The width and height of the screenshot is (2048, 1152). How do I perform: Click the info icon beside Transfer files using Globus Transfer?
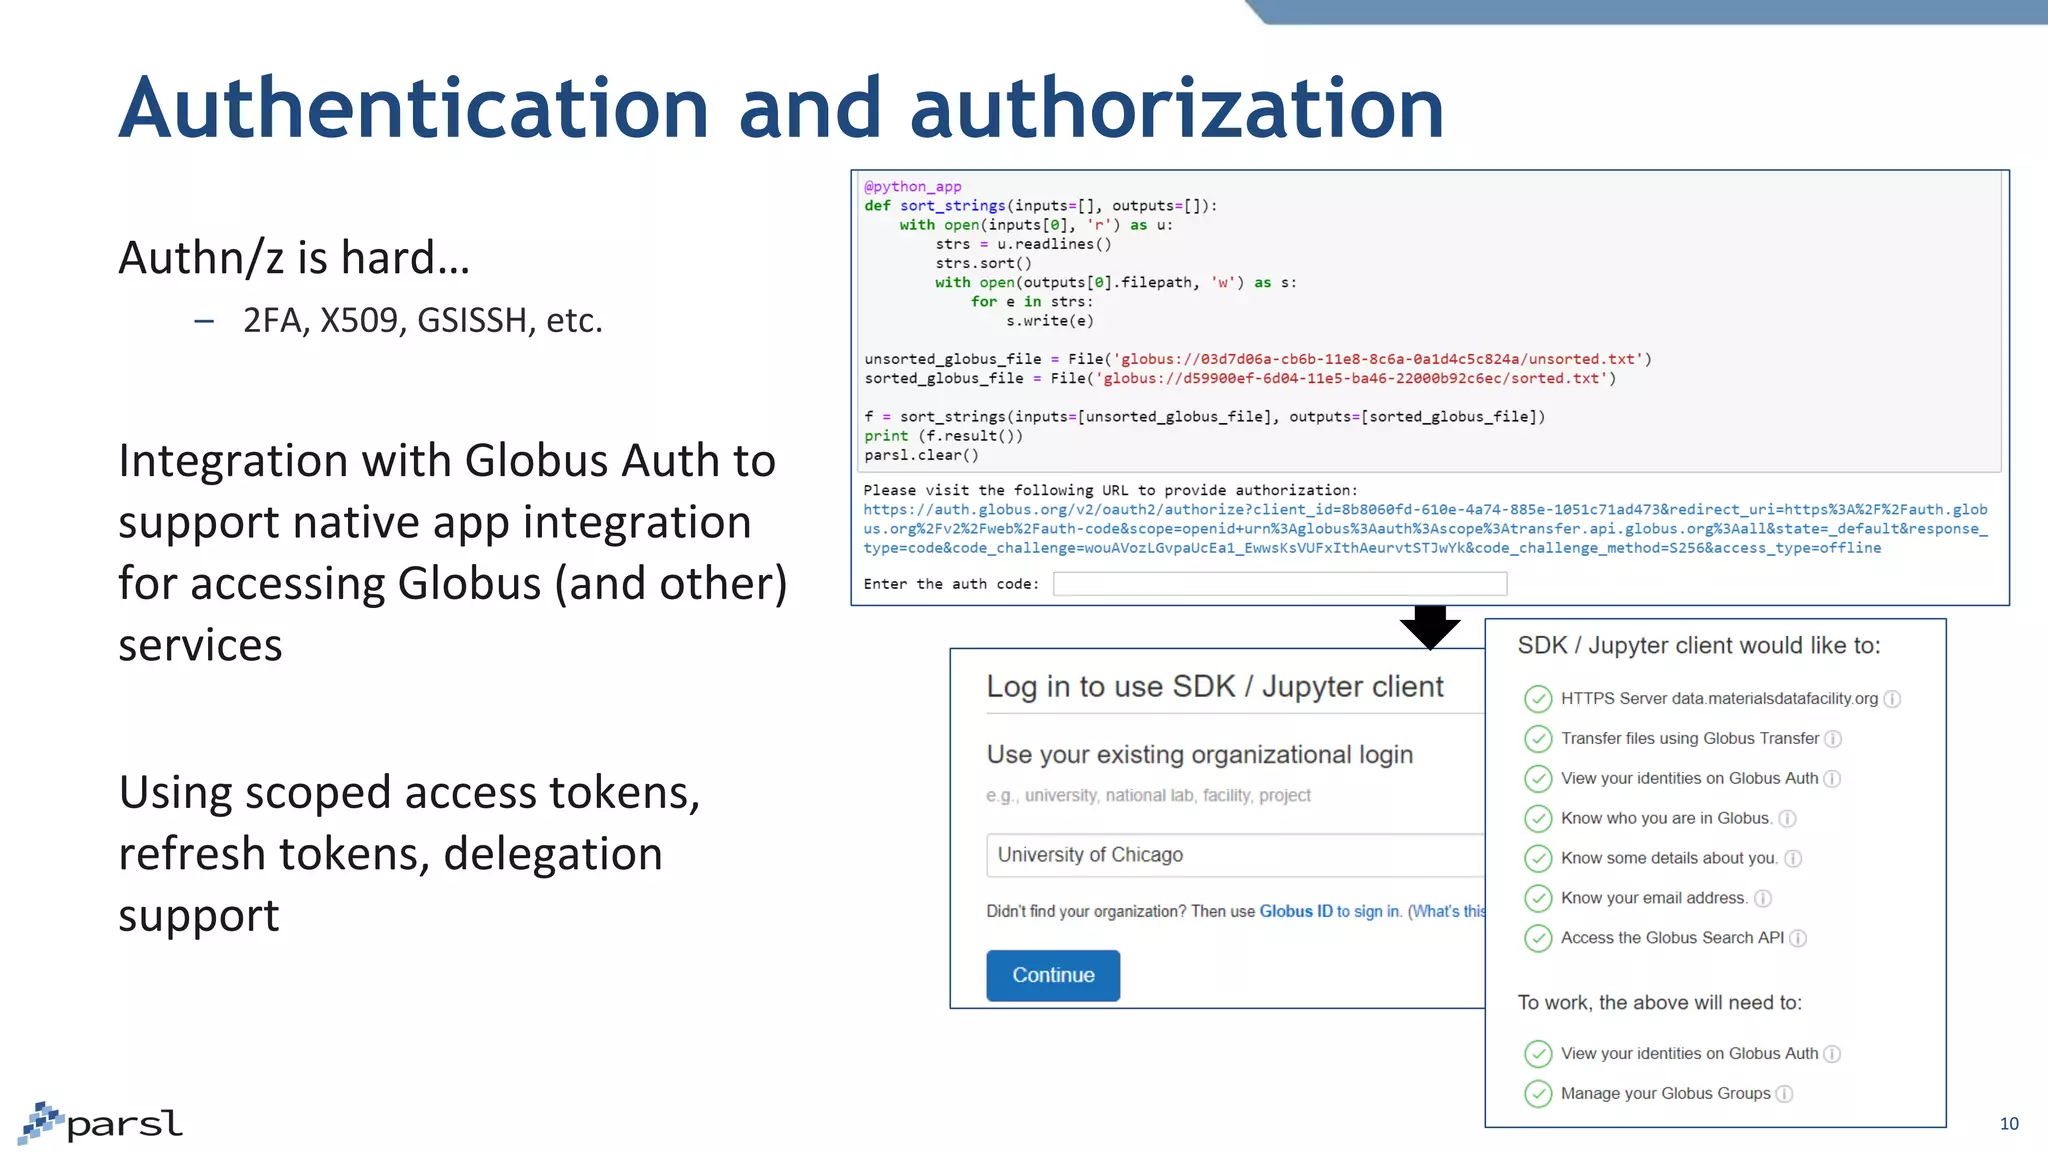[x=1833, y=739]
